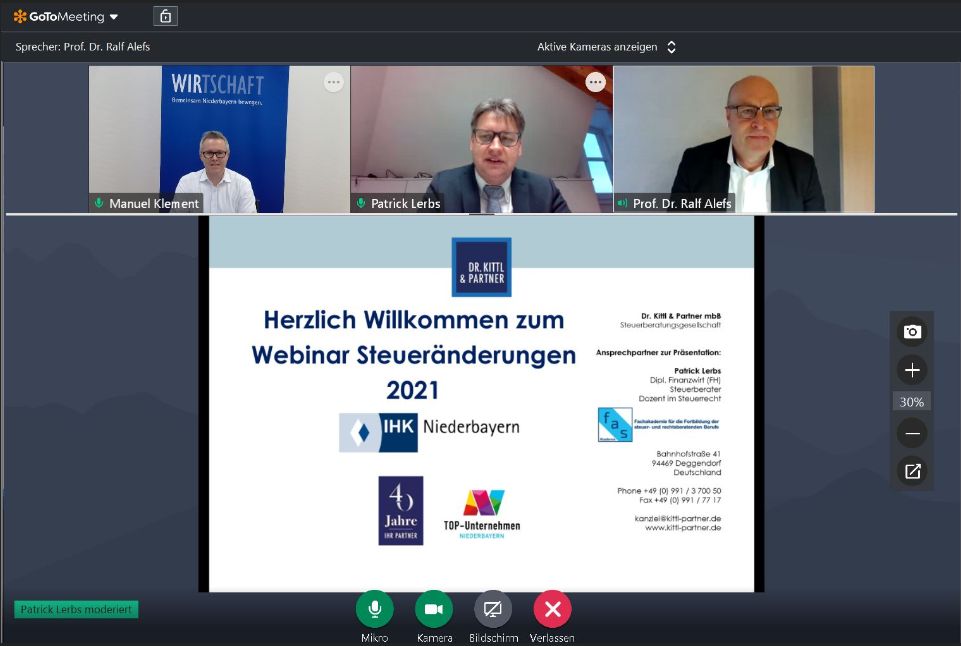Open options menu on Manuel Klement's video

pos(333,83)
